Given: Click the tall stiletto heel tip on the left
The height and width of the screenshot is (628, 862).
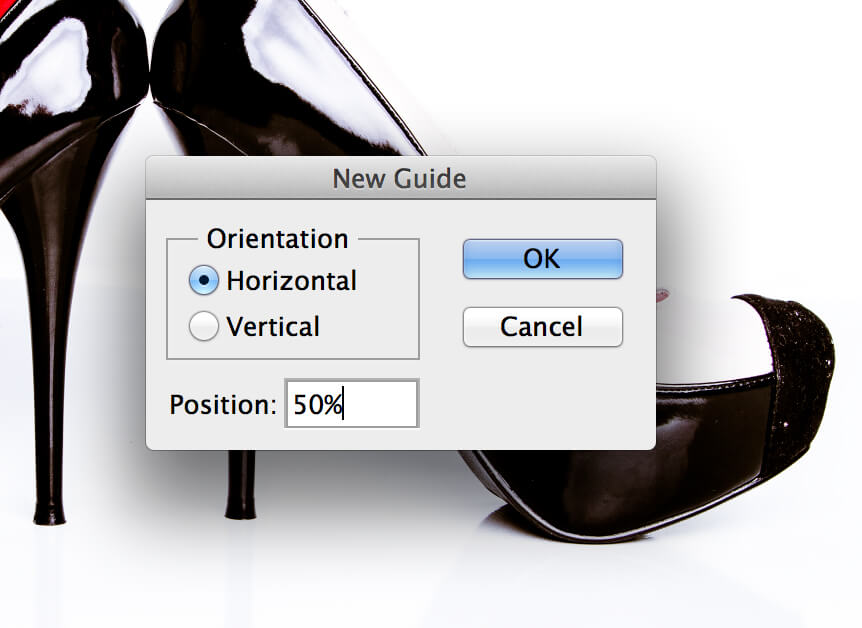Looking at the screenshot, I should pos(49,513).
